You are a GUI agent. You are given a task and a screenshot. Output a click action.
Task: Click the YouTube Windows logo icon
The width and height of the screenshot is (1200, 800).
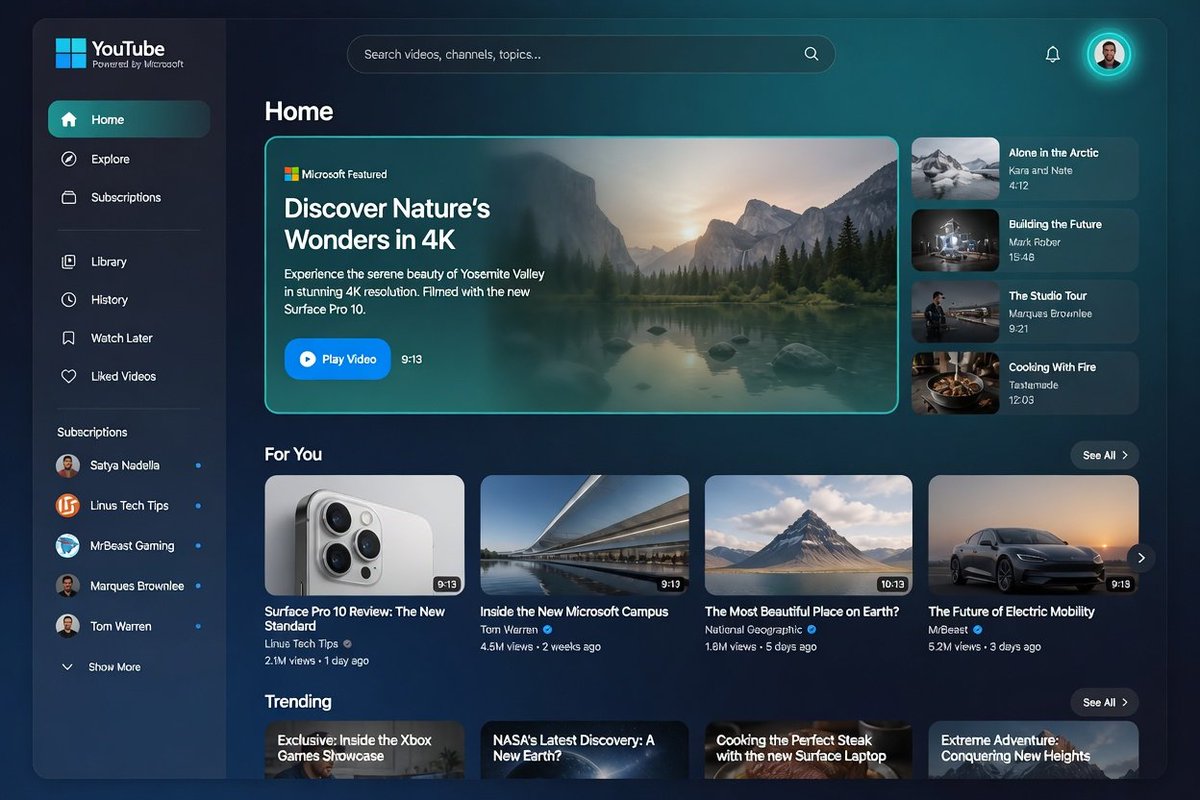[71, 53]
